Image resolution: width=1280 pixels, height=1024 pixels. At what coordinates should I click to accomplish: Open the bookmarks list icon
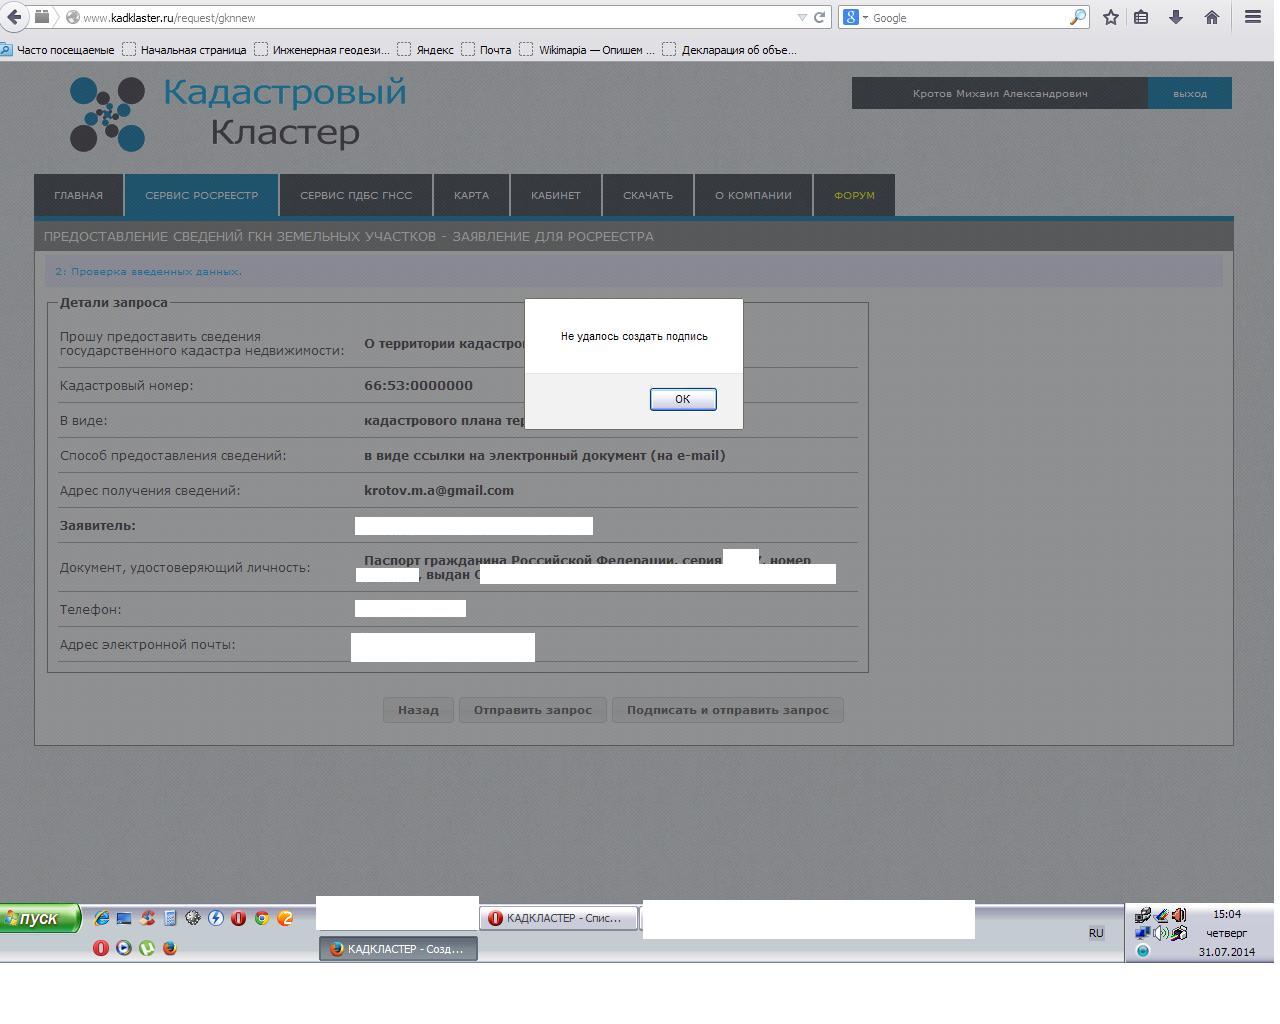(x=1141, y=17)
